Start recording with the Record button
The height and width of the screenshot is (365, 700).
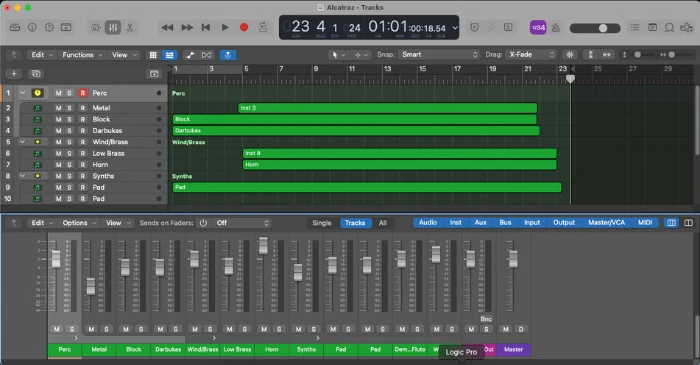click(244, 27)
